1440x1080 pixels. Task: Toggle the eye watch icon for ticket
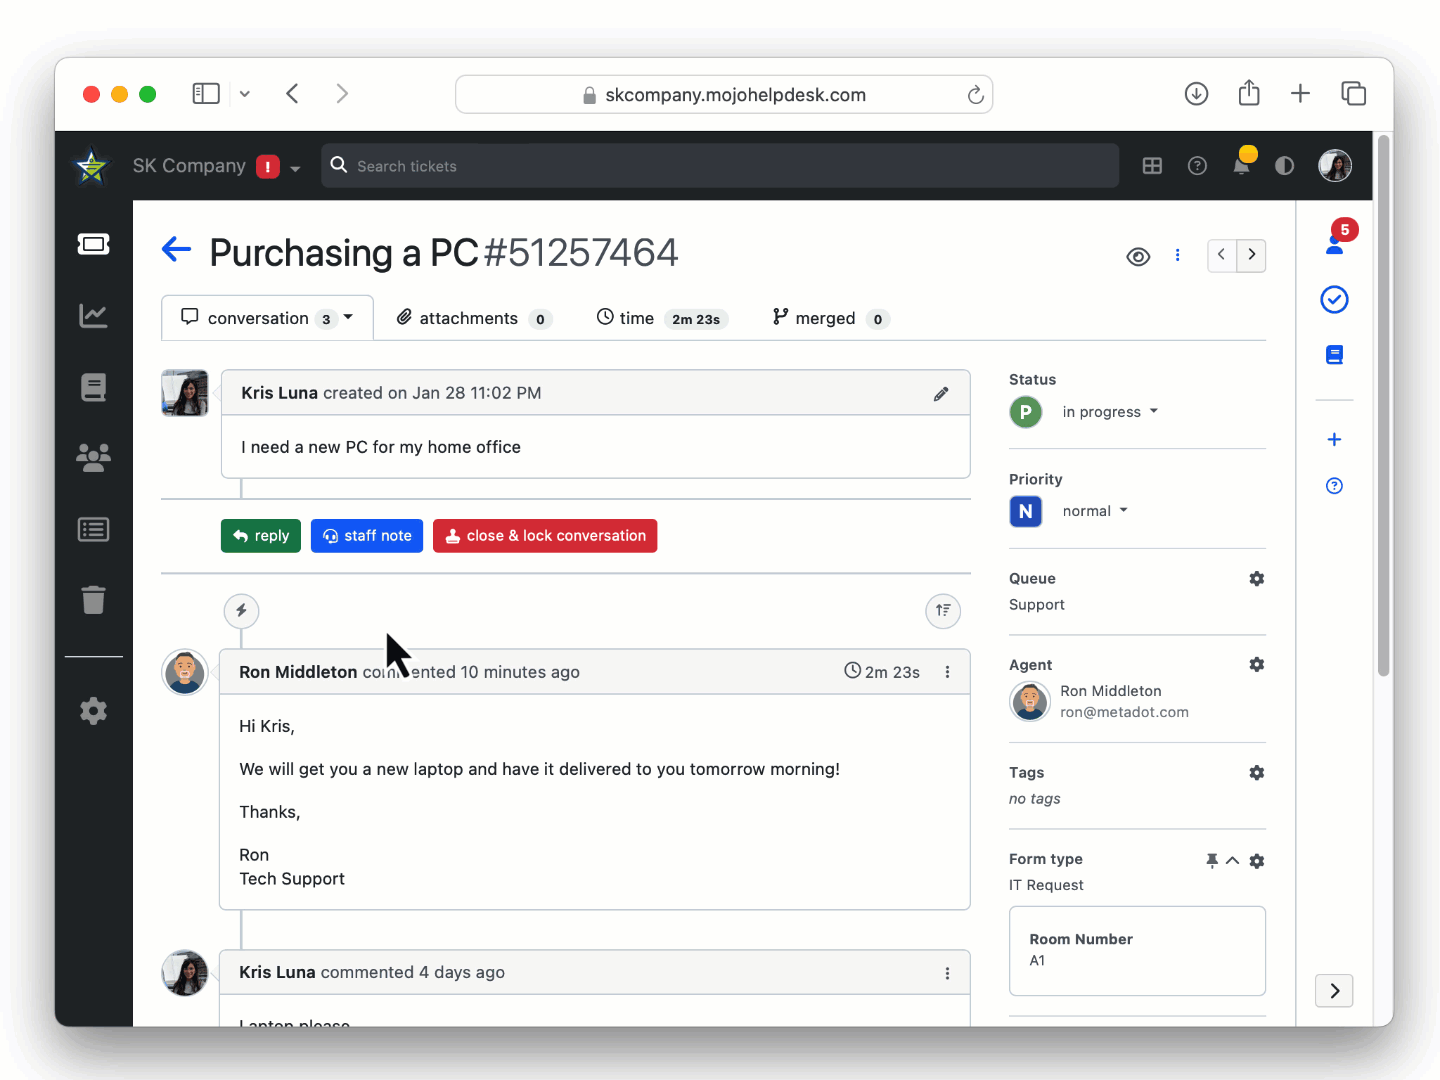coord(1138,257)
